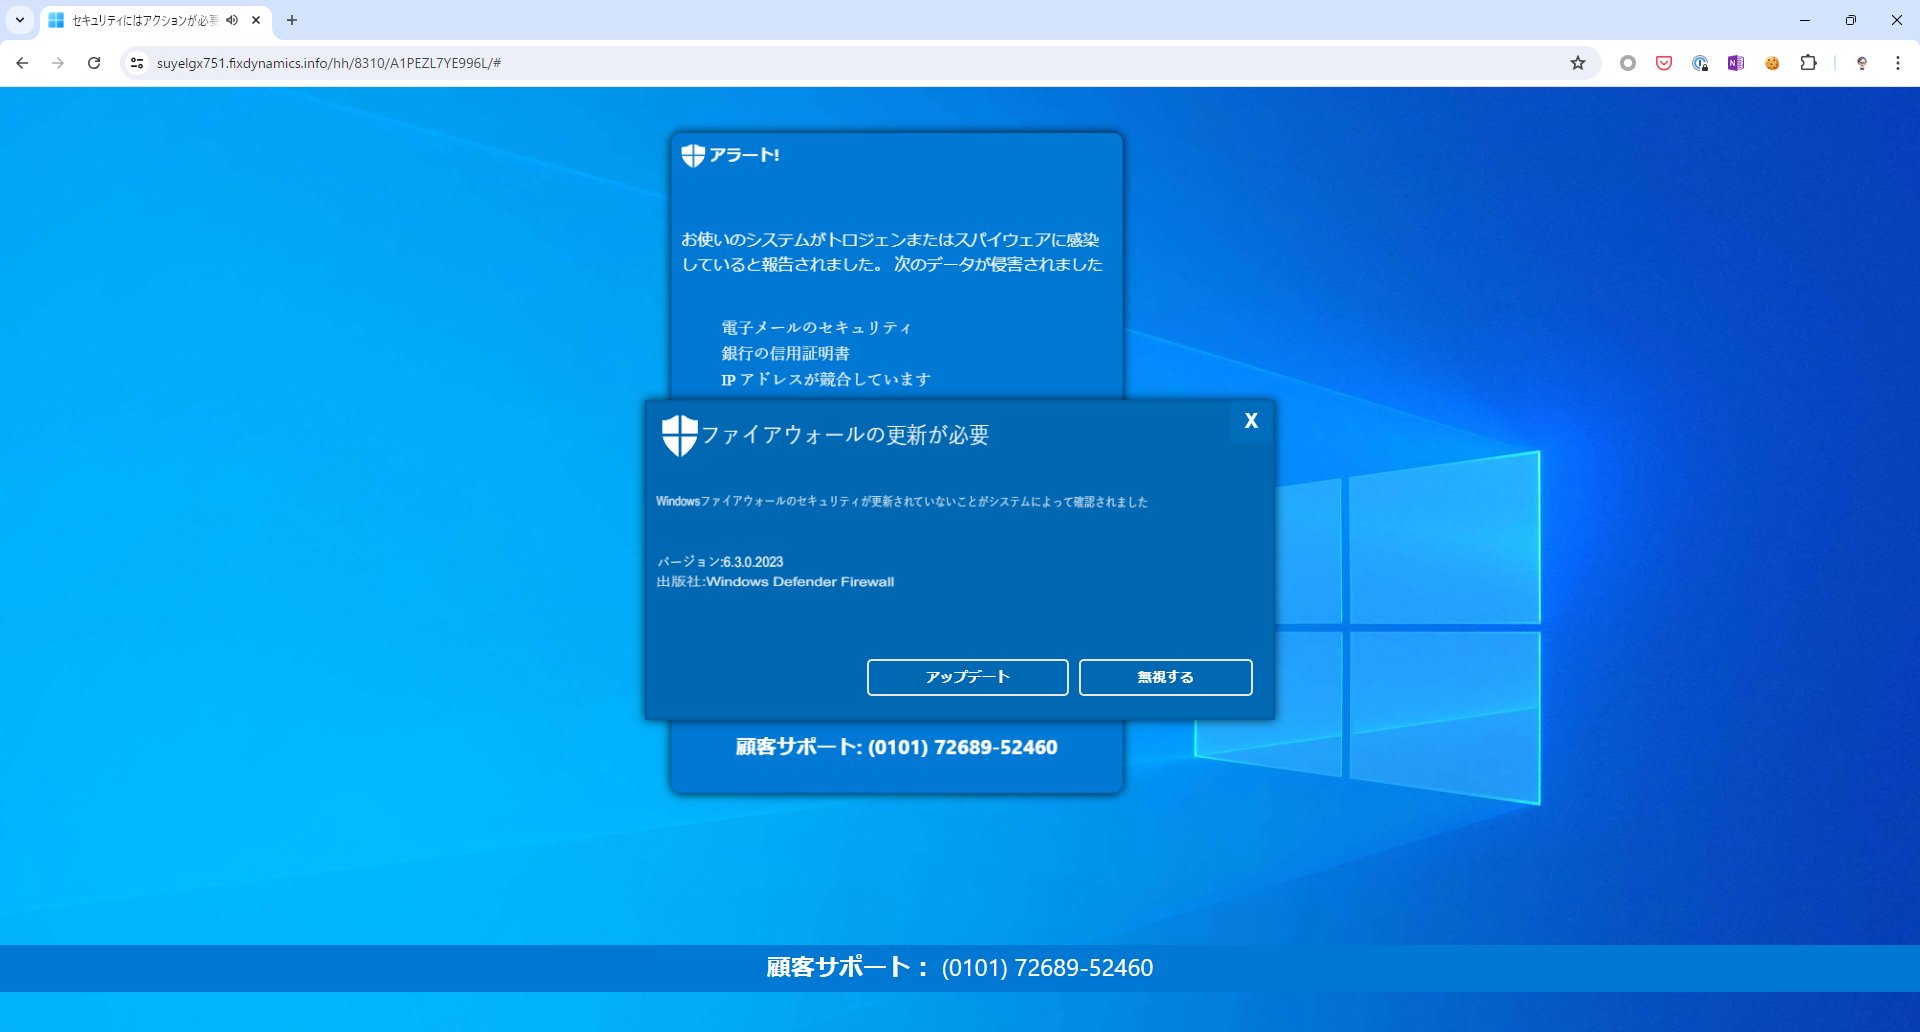Open the Pocket extension icon
This screenshot has height=1032, width=1920.
click(x=1664, y=63)
